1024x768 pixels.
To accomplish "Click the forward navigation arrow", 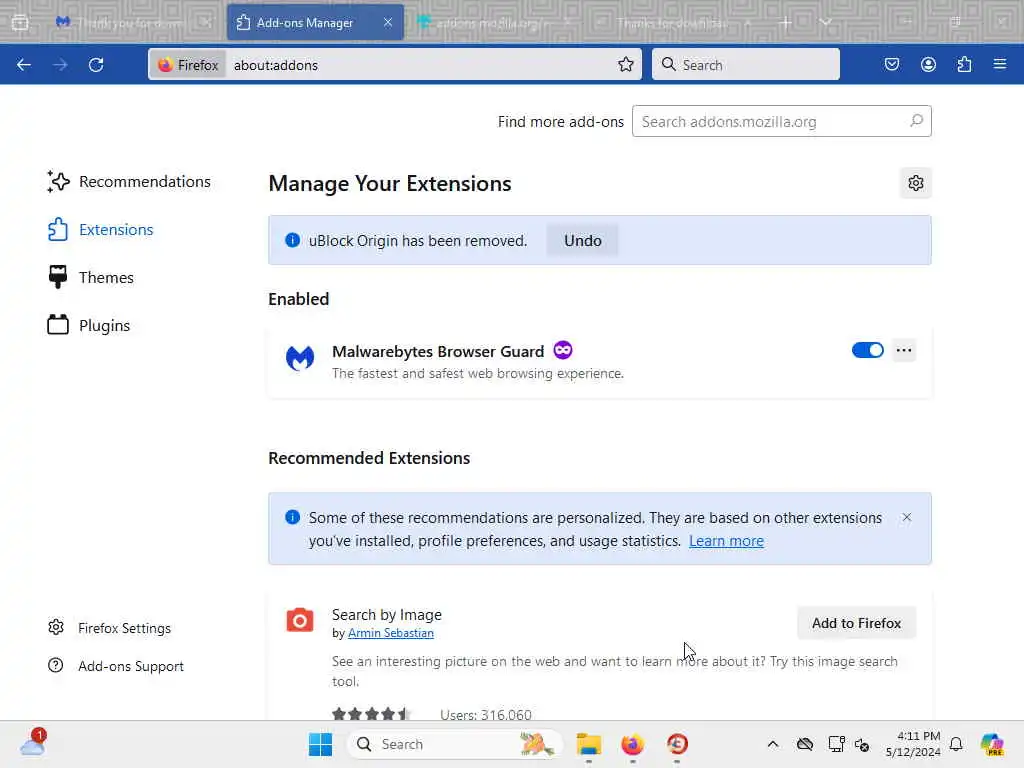I will click(x=60, y=65).
